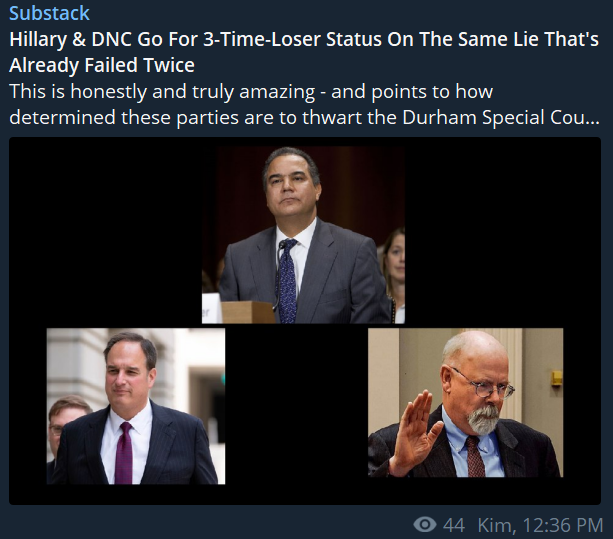Click the purple tie in the lower-left photo

[x=124, y=453]
